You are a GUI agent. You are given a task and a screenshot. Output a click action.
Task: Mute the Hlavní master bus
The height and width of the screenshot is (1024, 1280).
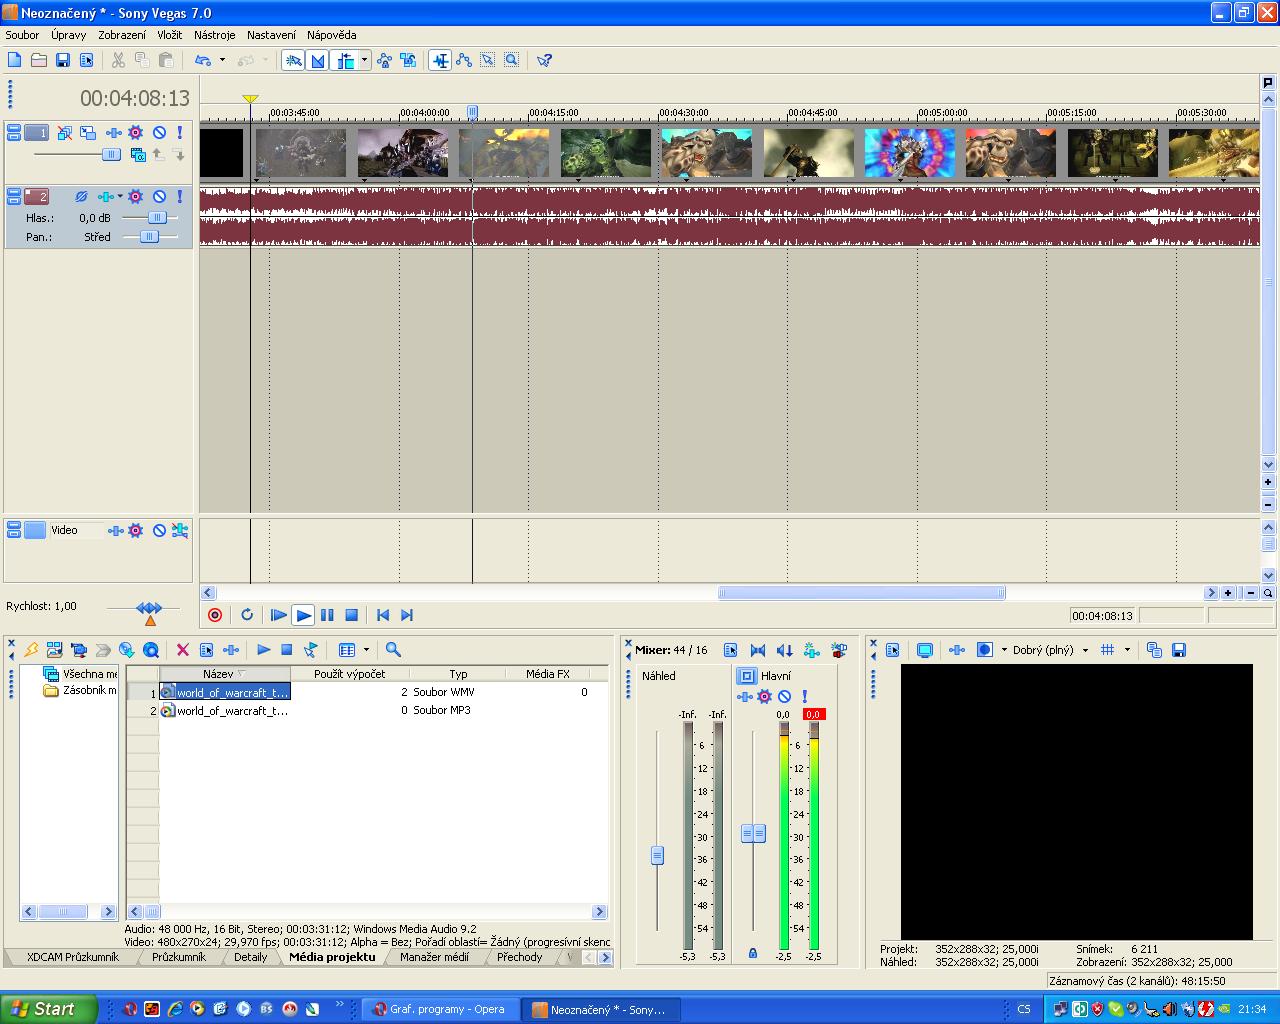[x=785, y=696]
